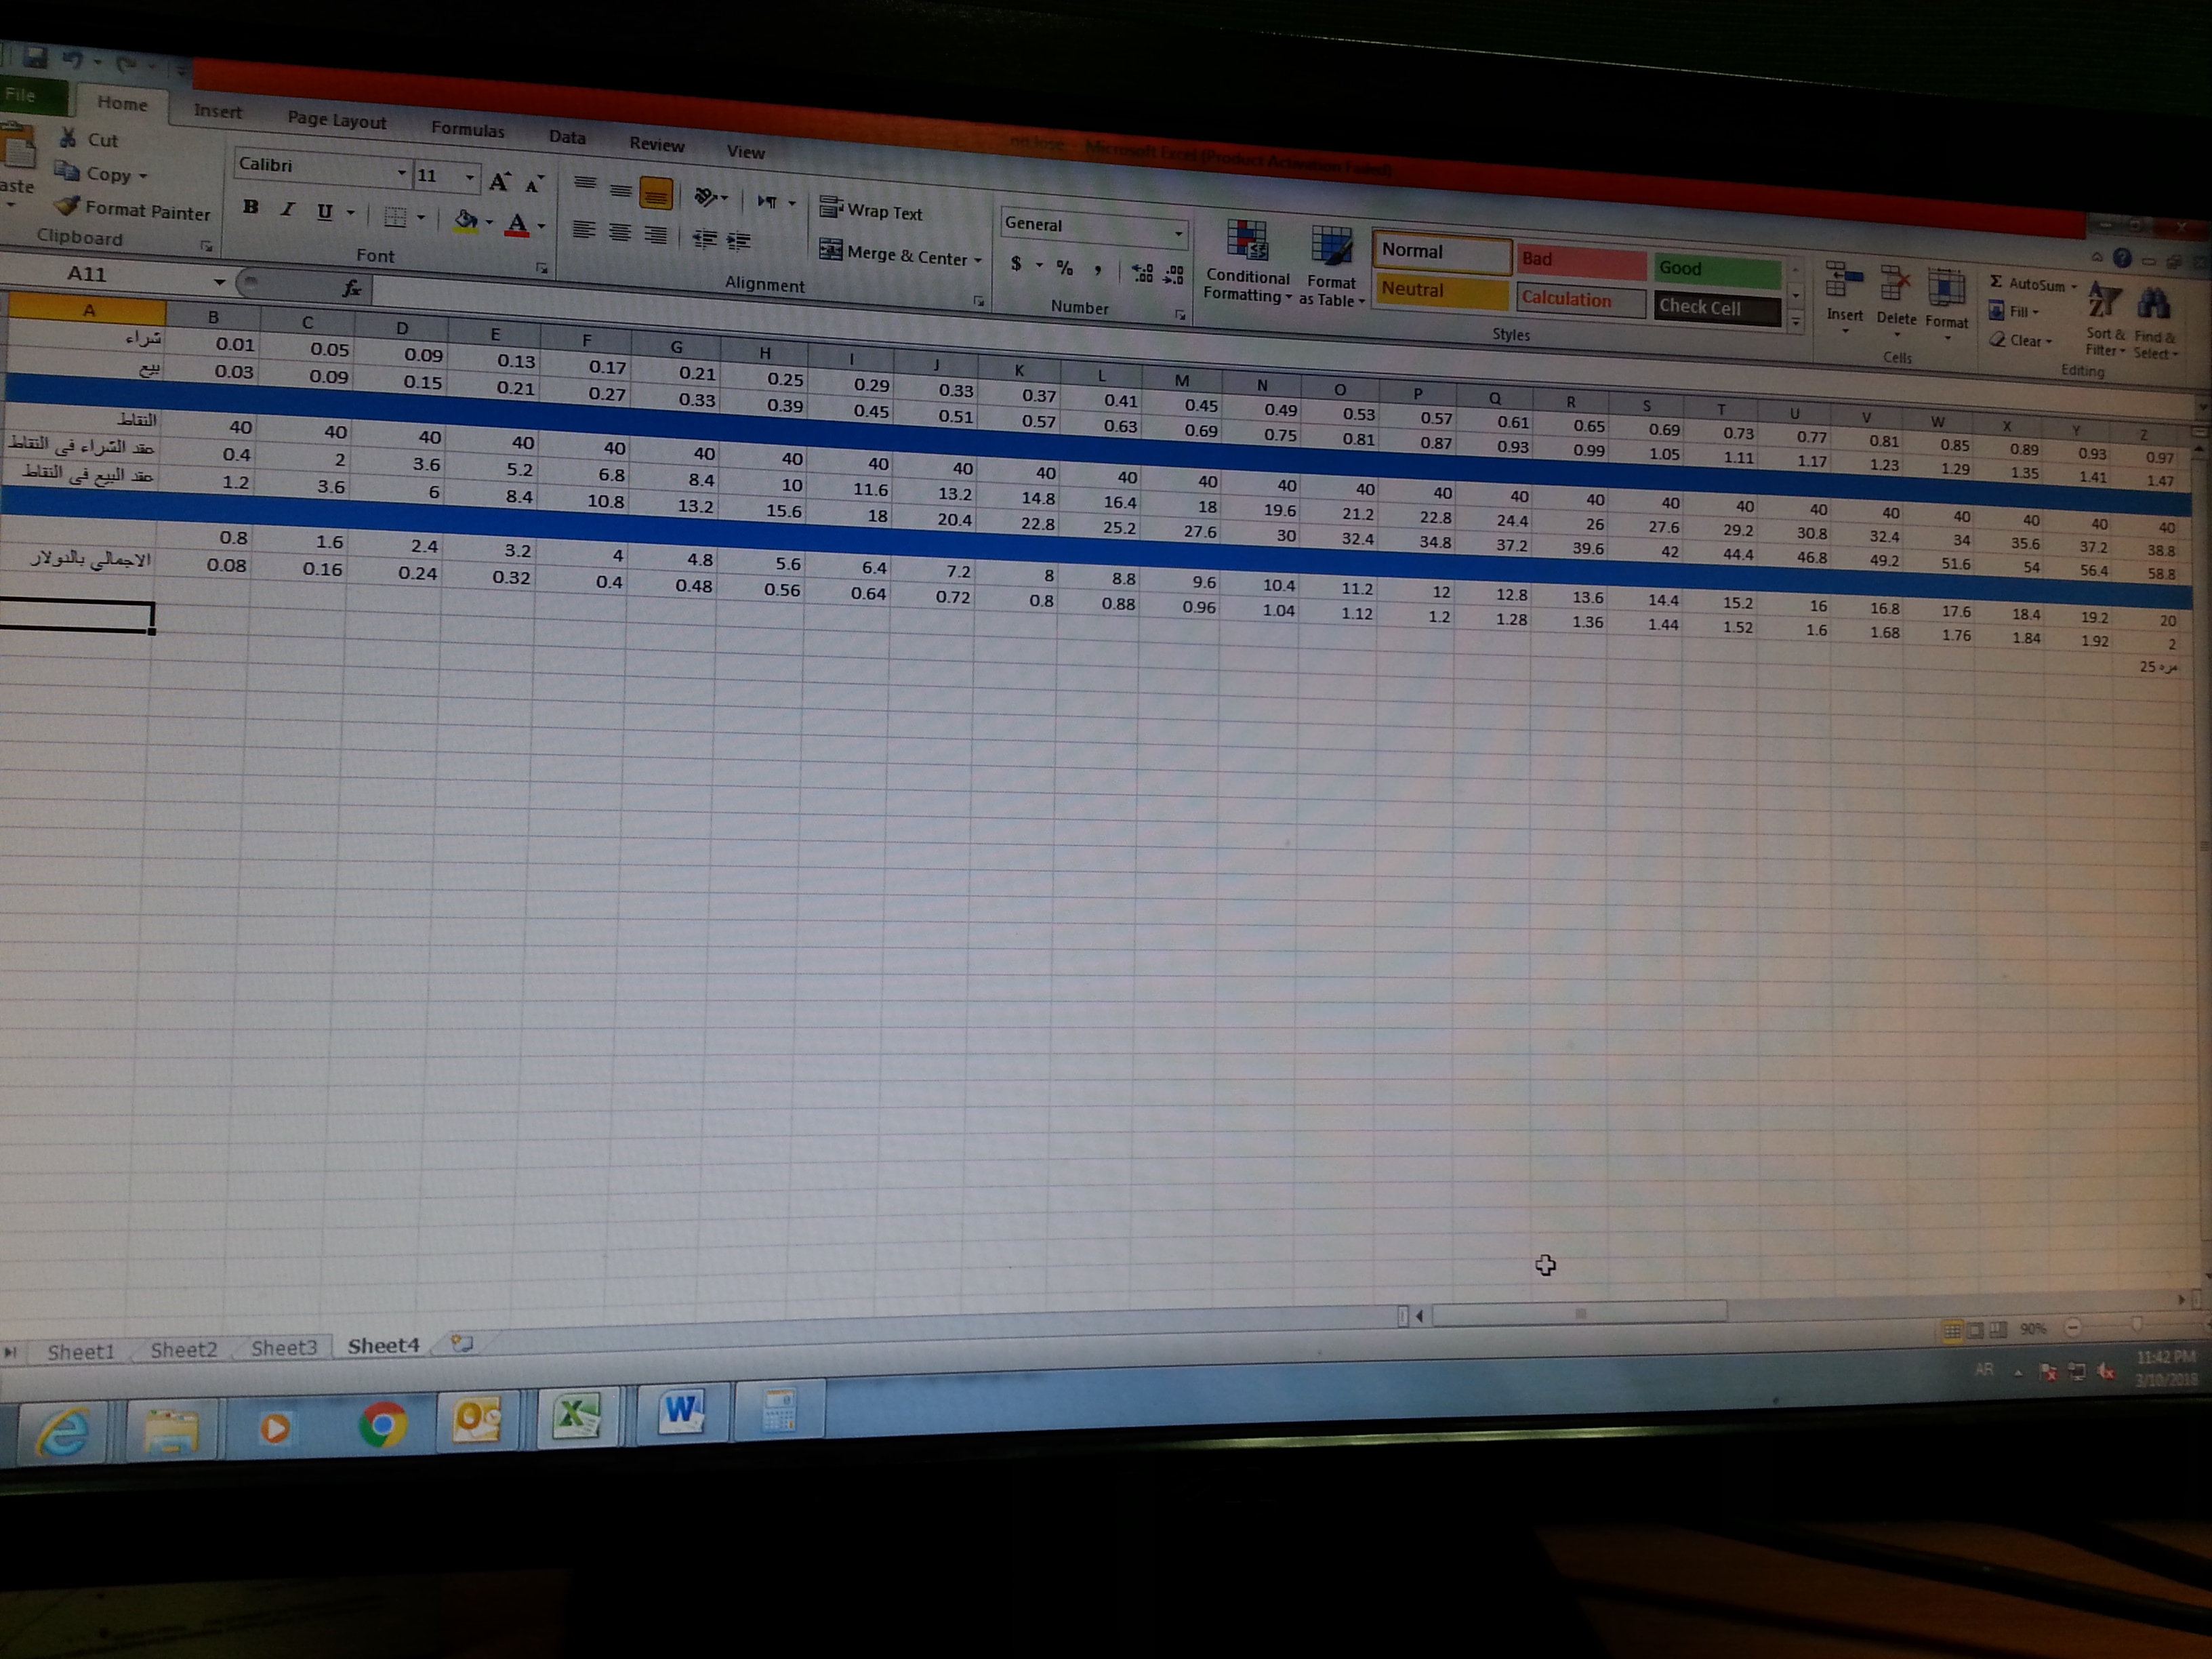
Task: Click the Percent Style icon
Action: tap(1065, 267)
